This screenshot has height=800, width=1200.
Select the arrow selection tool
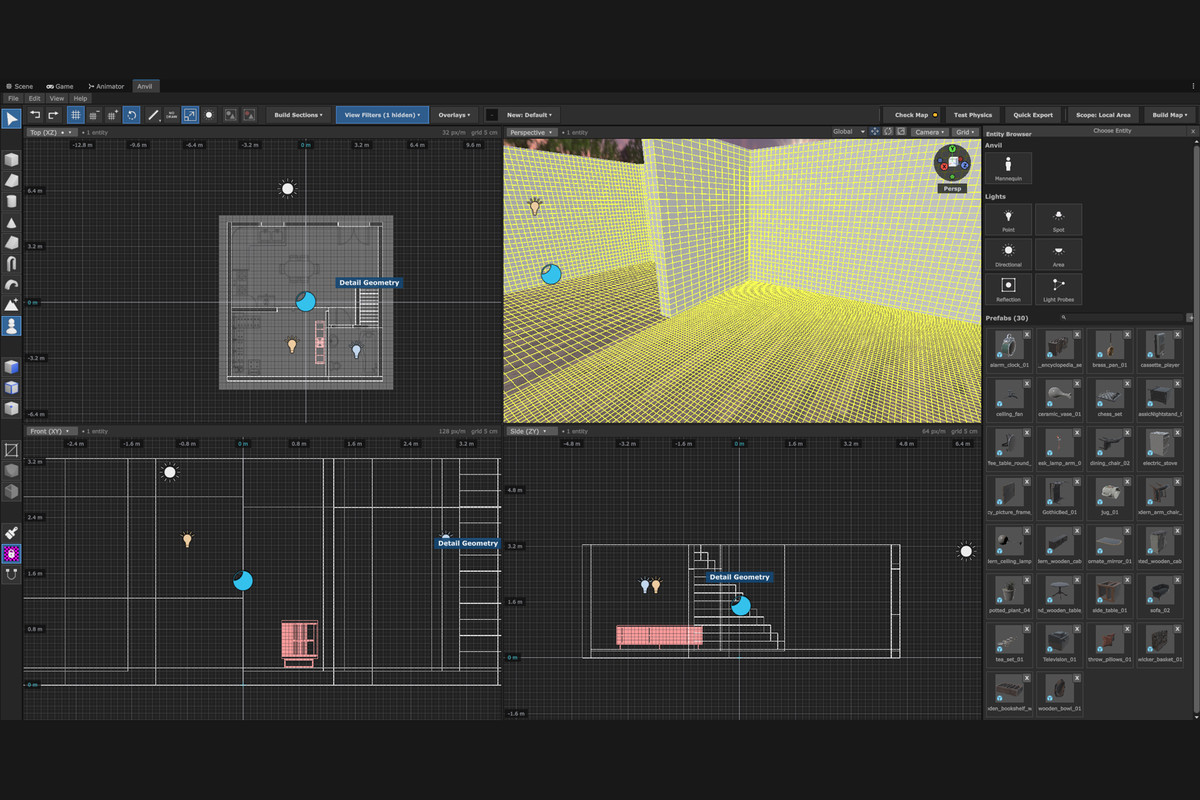click(x=11, y=119)
